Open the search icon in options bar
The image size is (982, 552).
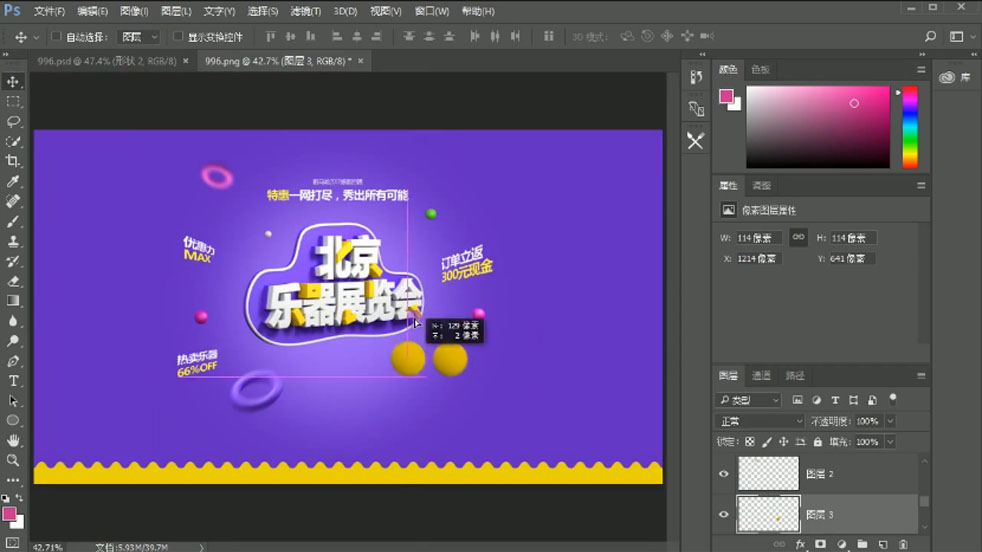pyautogui.click(x=931, y=36)
